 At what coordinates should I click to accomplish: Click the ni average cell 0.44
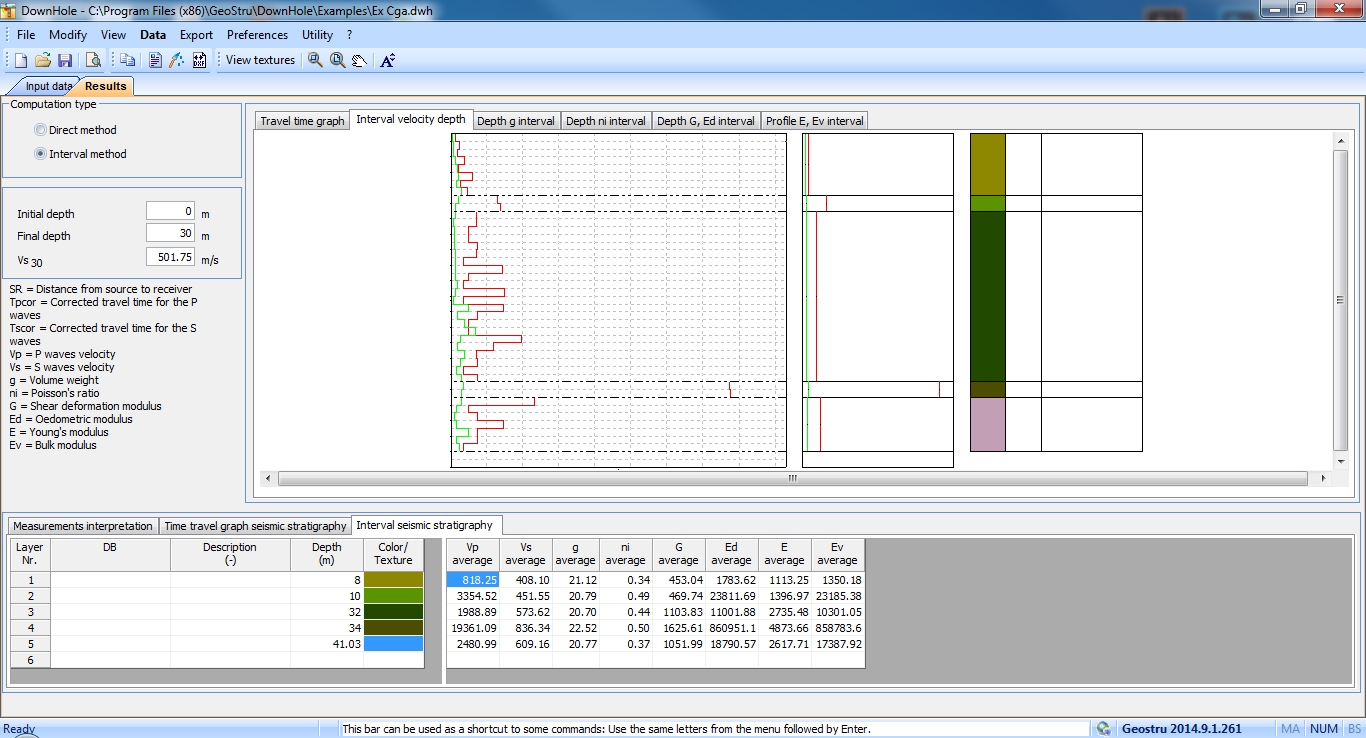[626, 612]
